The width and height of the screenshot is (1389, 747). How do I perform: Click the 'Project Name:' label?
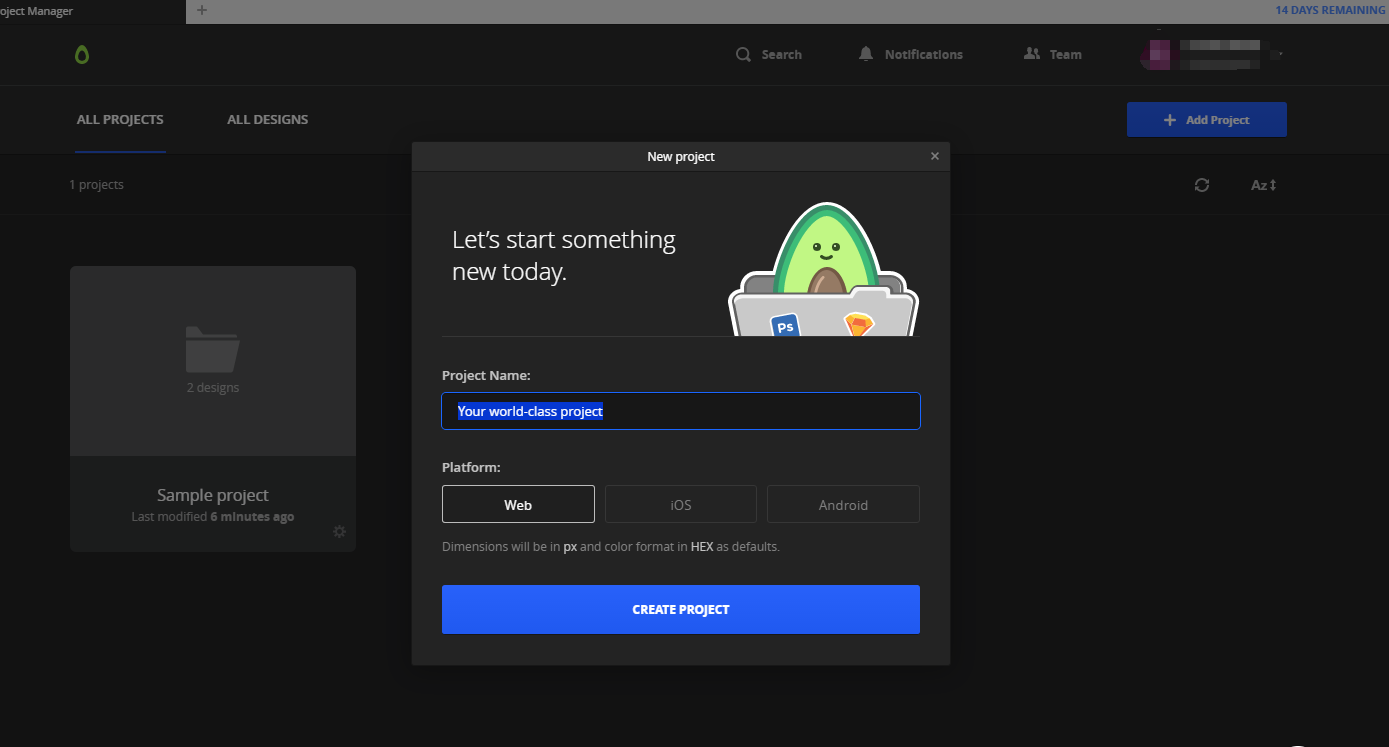(486, 376)
